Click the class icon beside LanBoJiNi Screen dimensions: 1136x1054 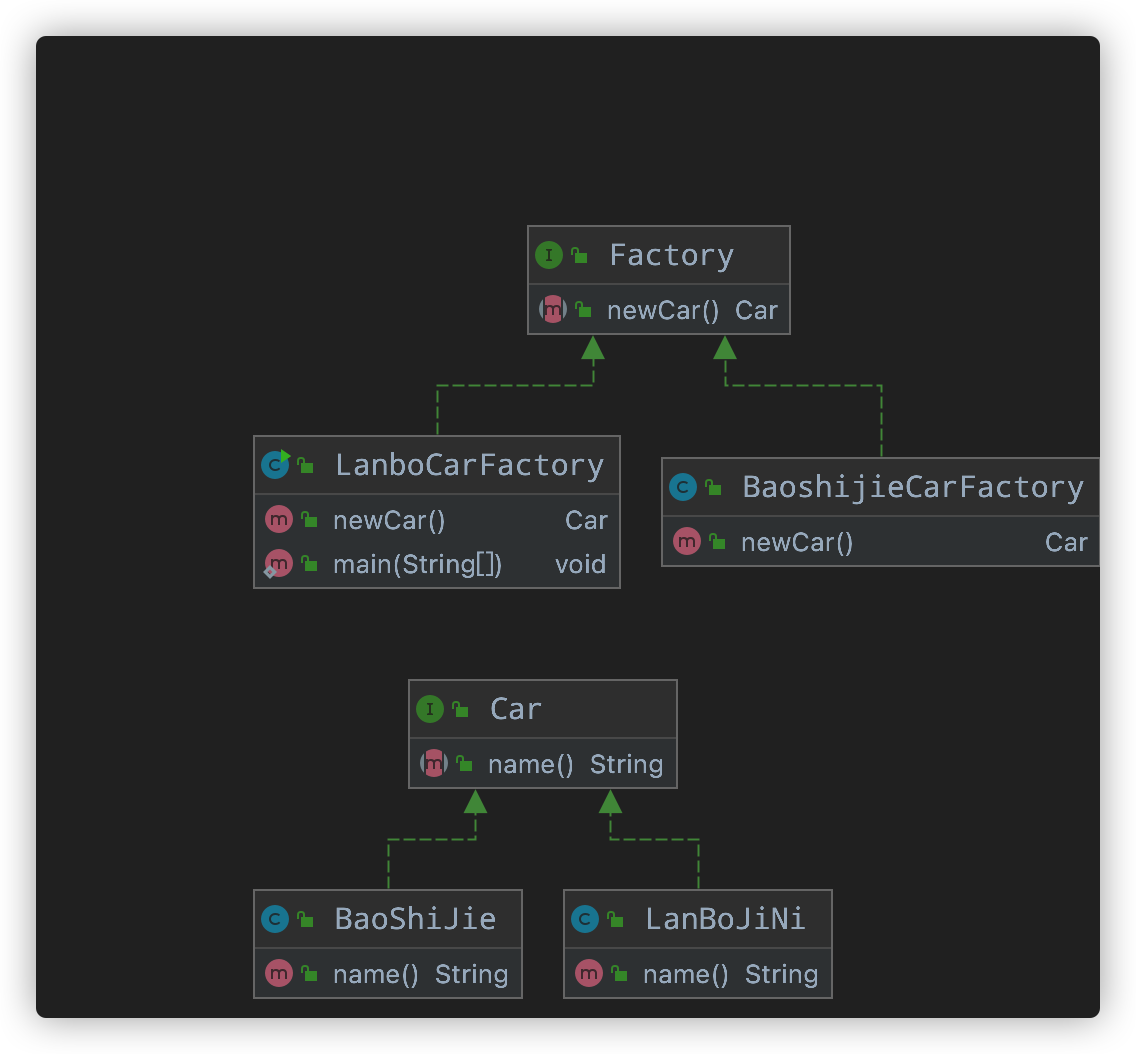point(585,919)
